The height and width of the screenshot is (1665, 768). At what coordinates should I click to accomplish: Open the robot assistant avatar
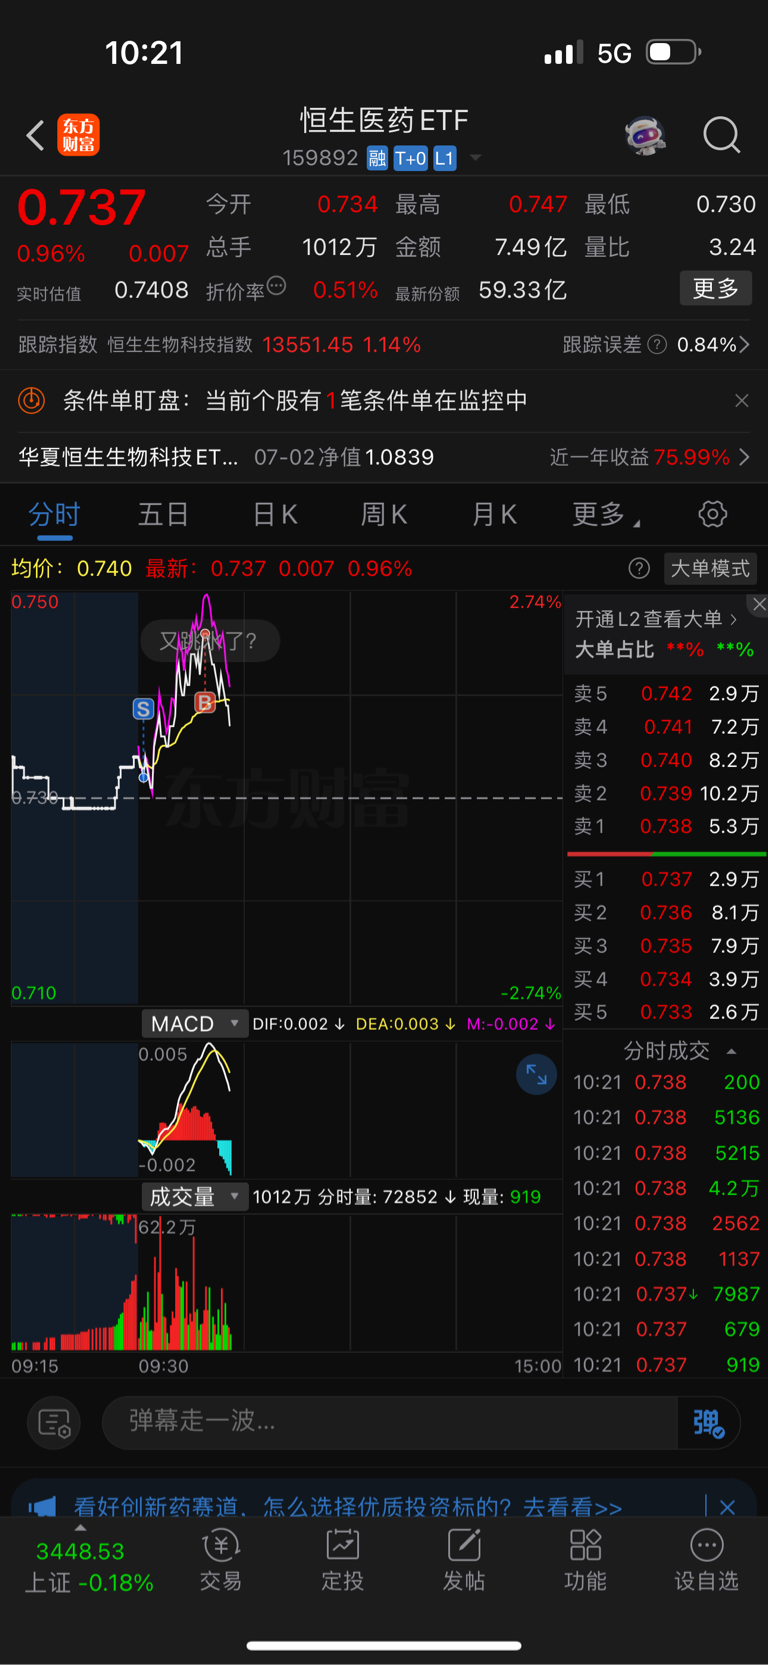[x=645, y=134]
